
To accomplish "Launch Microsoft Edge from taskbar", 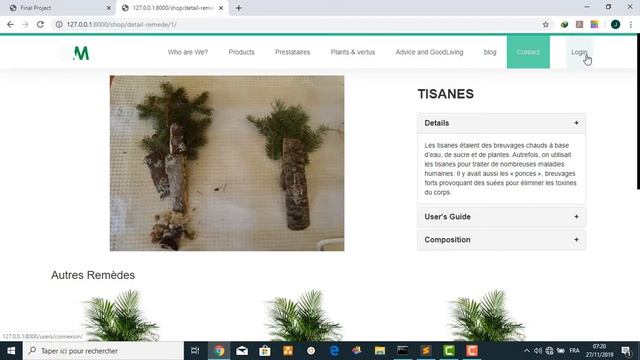I will point(334,351).
